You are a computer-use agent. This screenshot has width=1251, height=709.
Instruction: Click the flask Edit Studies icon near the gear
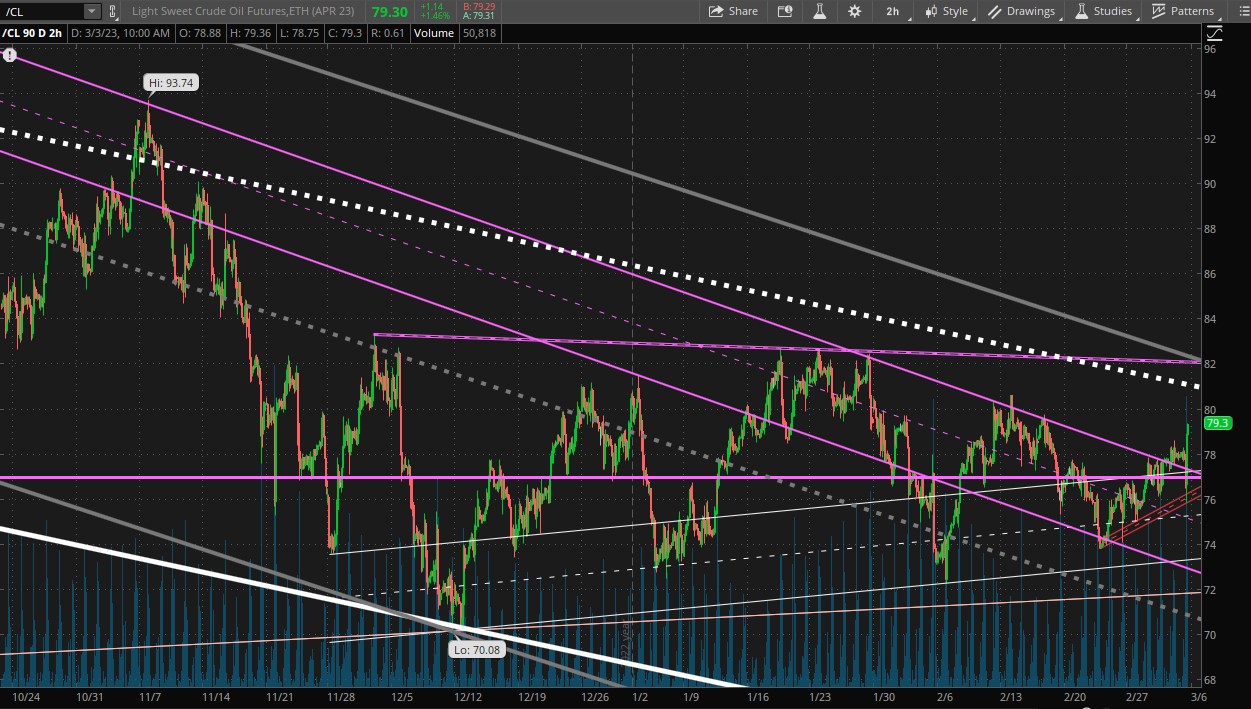pyautogui.click(x=819, y=11)
